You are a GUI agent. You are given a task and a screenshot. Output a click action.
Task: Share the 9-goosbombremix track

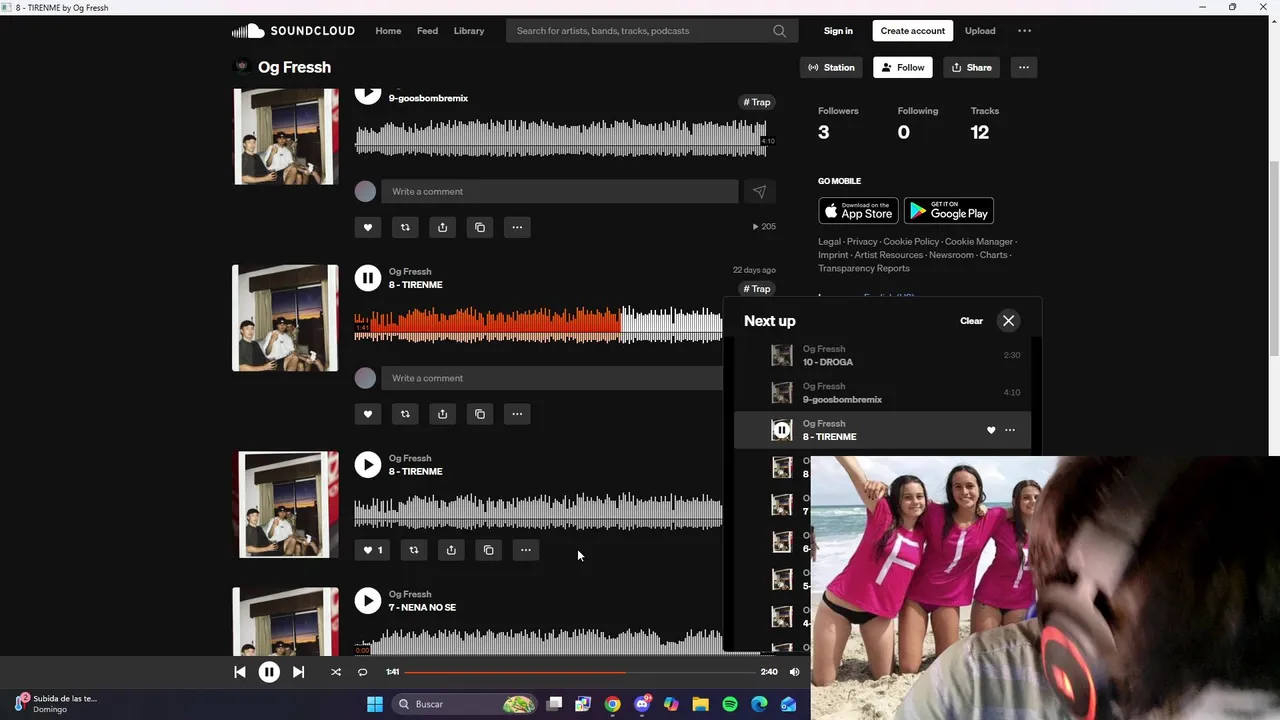click(x=442, y=227)
